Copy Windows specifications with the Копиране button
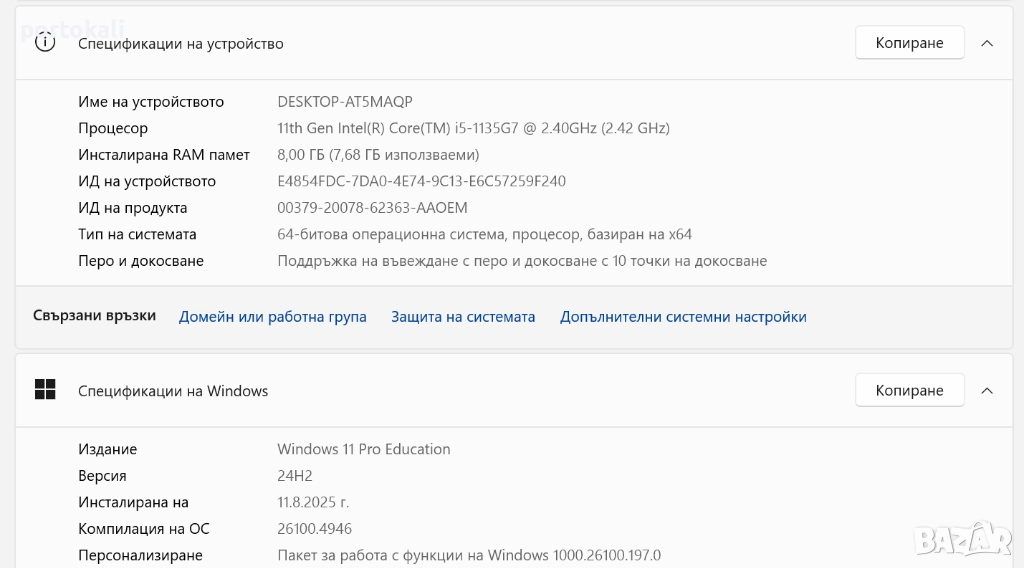 pos(909,390)
